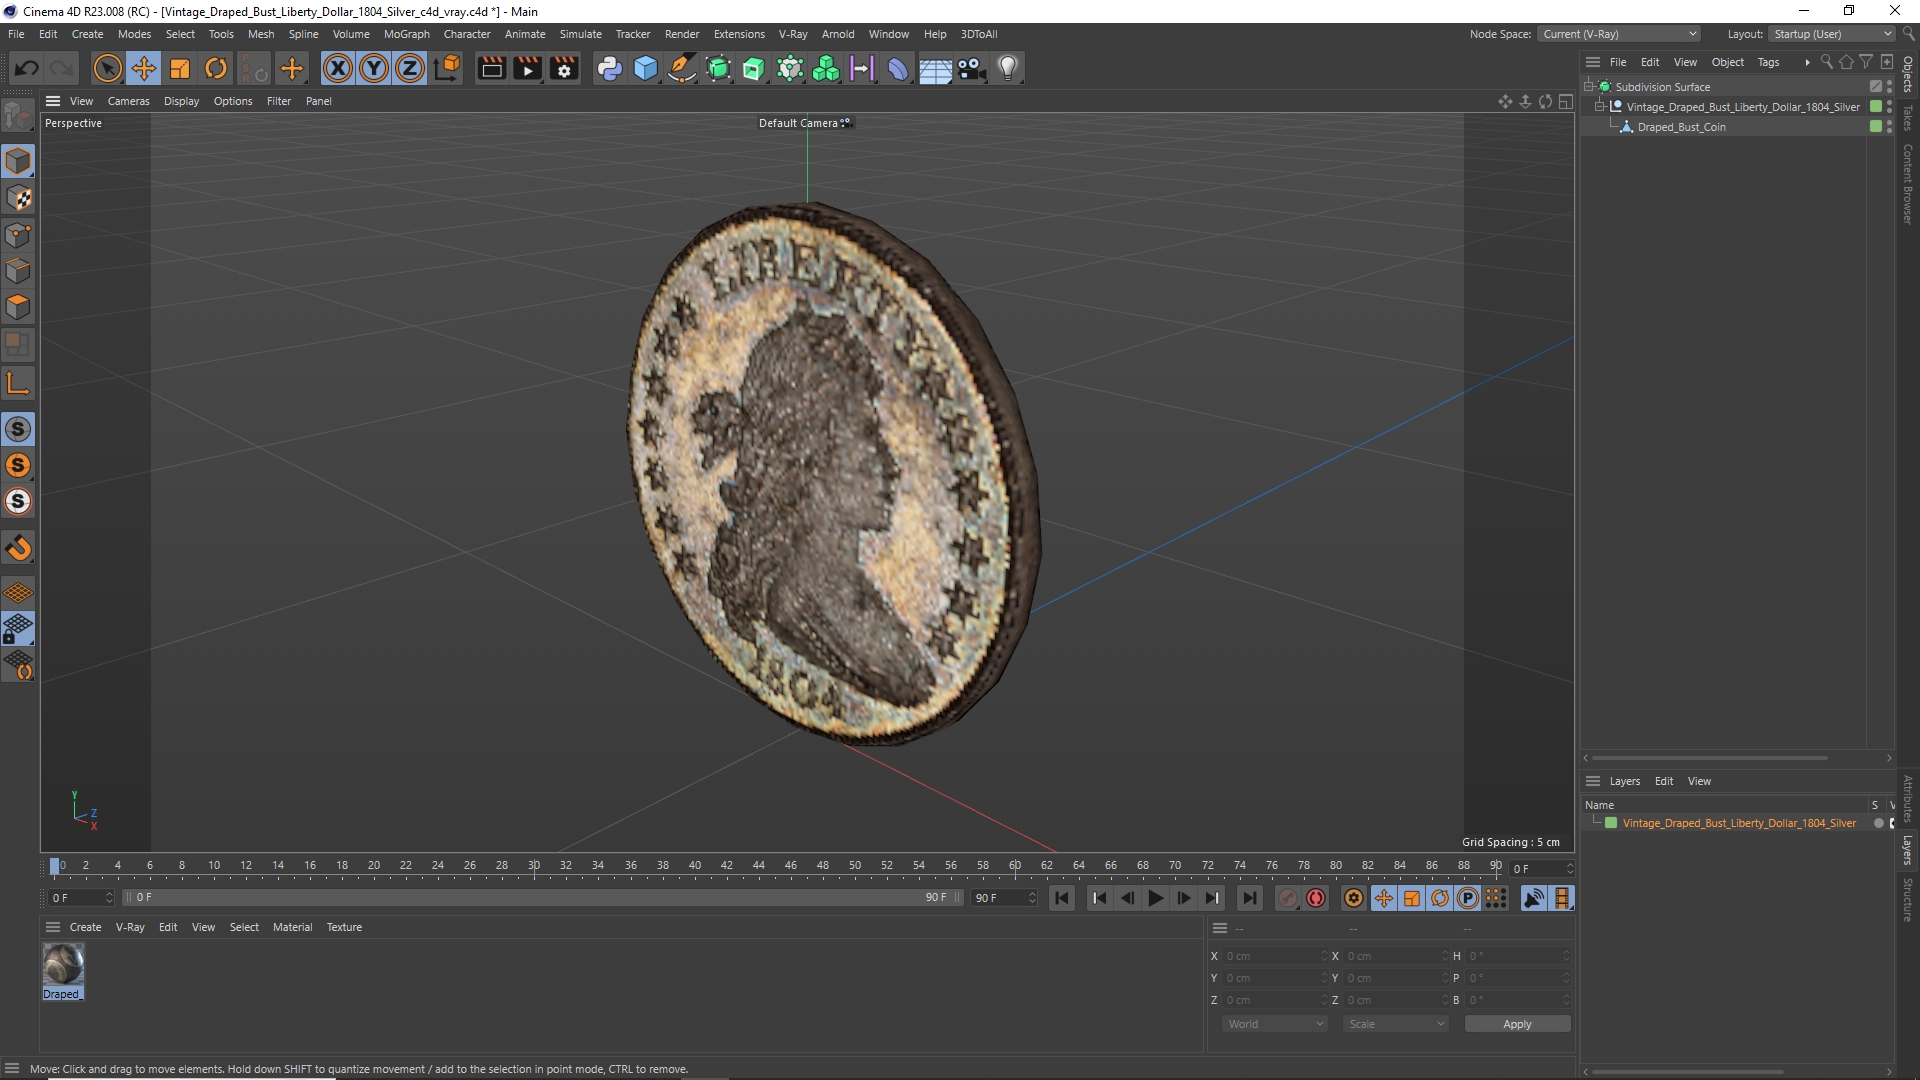Render the active view clapperboard icon
This screenshot has height=1080, width=1920.
coord(491,68)
